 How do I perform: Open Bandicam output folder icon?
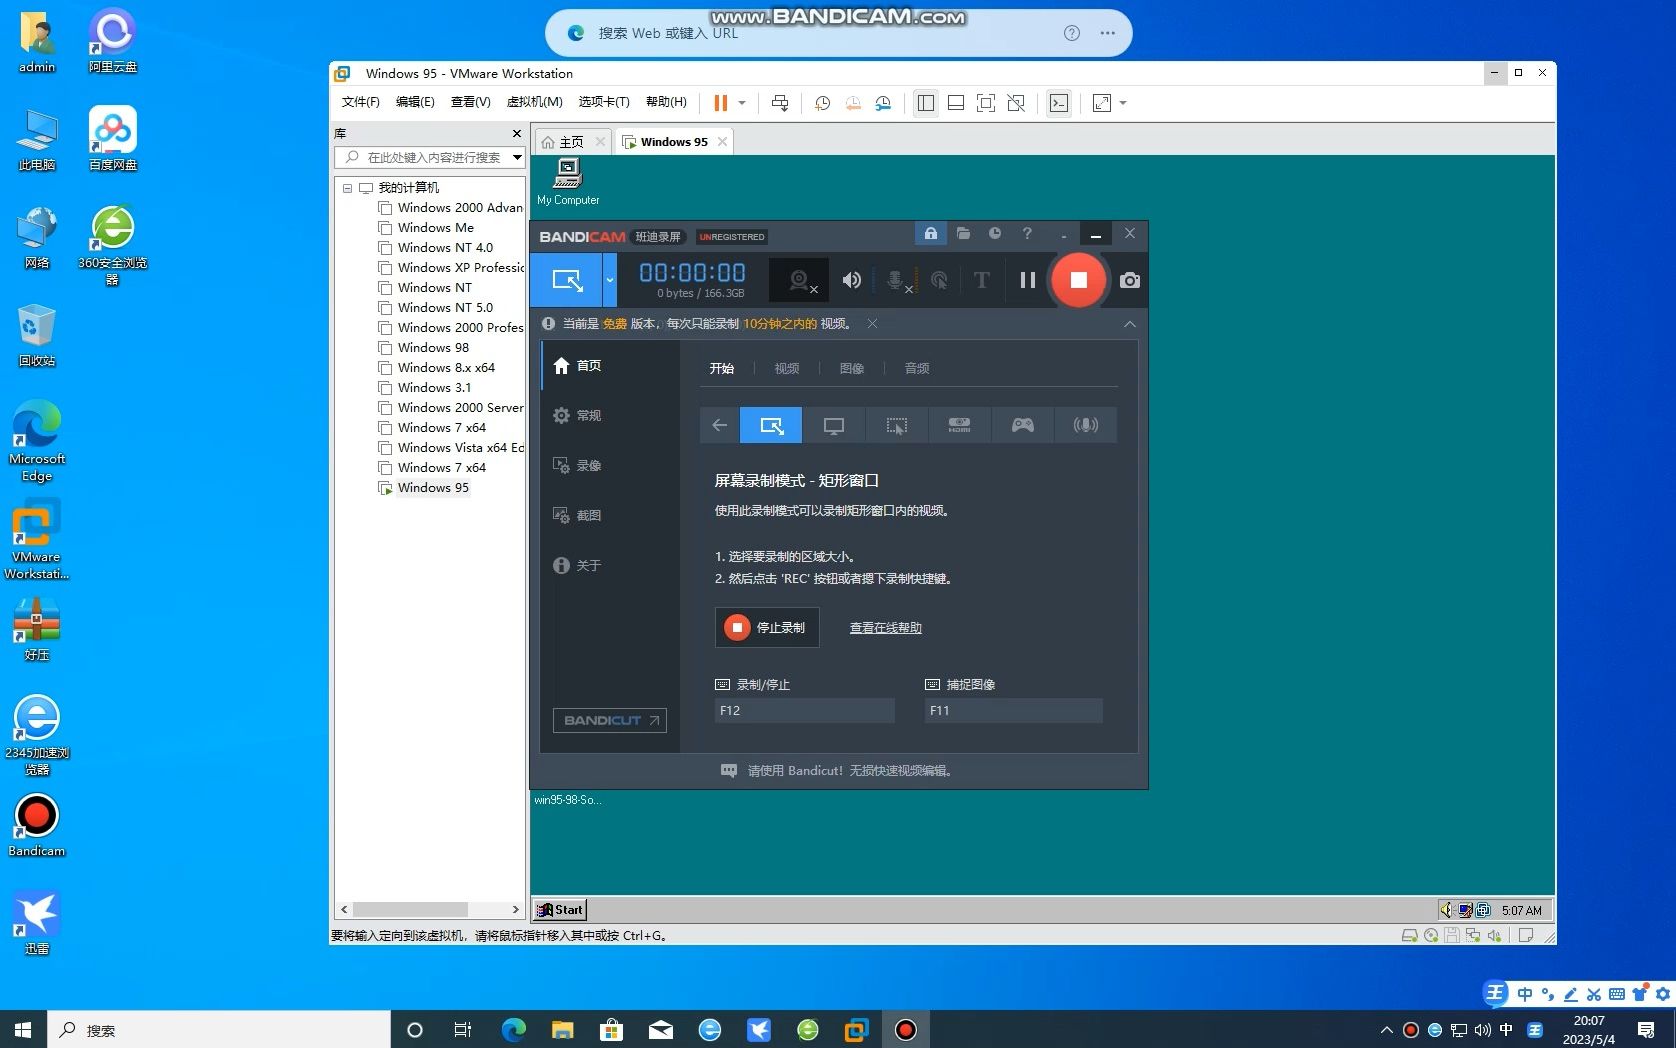tap(963, 233)
